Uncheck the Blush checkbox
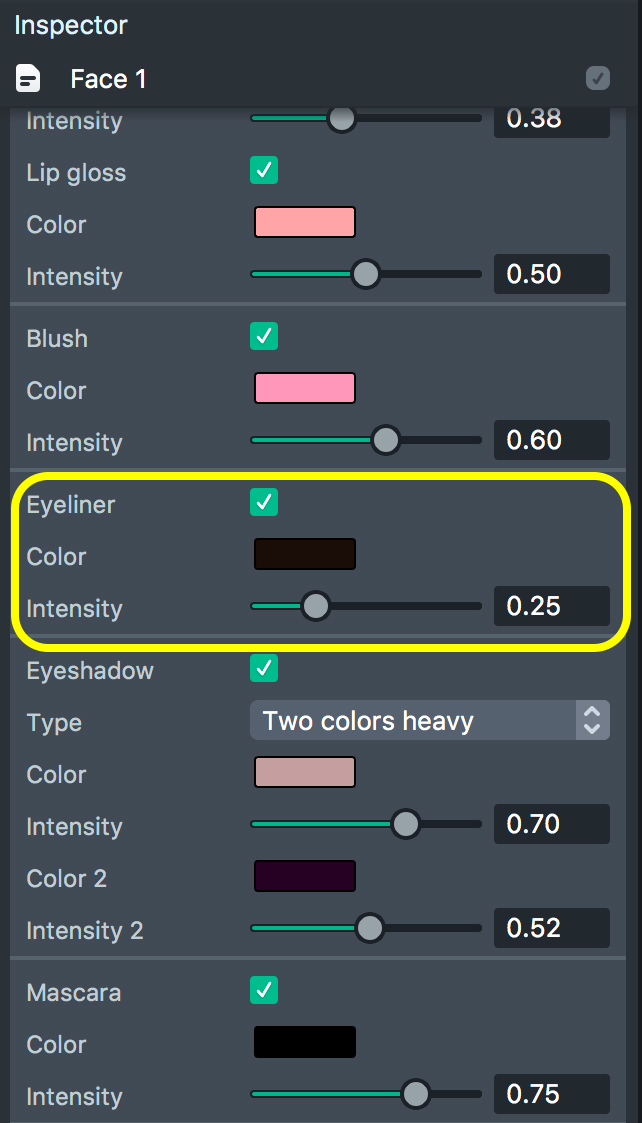642x1123 pixels. point(264,337)
